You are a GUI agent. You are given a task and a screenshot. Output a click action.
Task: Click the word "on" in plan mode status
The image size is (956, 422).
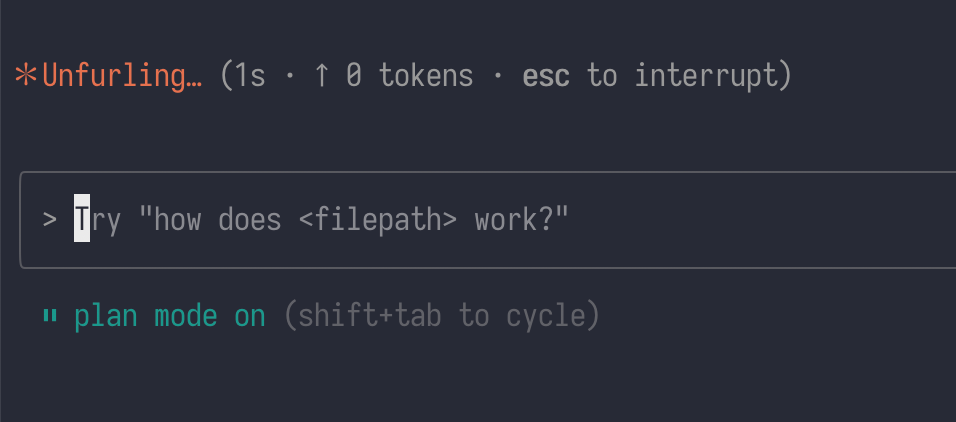pos(250,318)
